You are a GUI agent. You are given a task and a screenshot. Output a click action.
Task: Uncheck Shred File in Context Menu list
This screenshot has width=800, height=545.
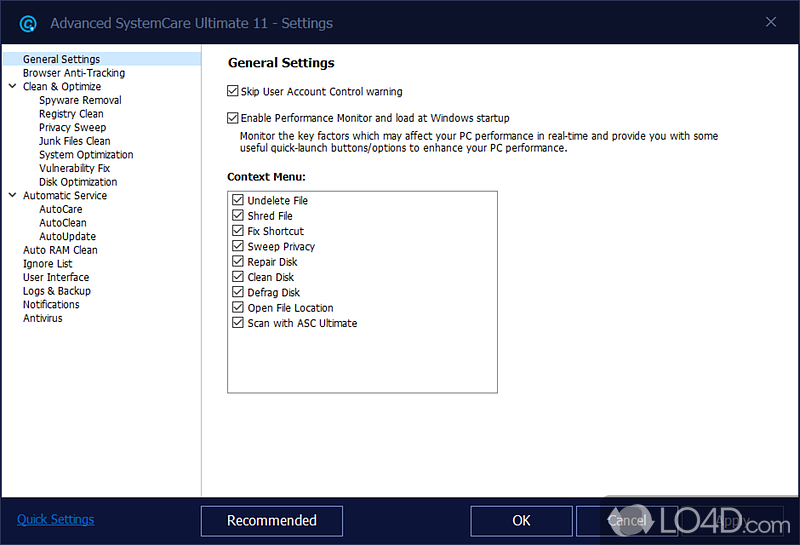click(x=238, y=216)
